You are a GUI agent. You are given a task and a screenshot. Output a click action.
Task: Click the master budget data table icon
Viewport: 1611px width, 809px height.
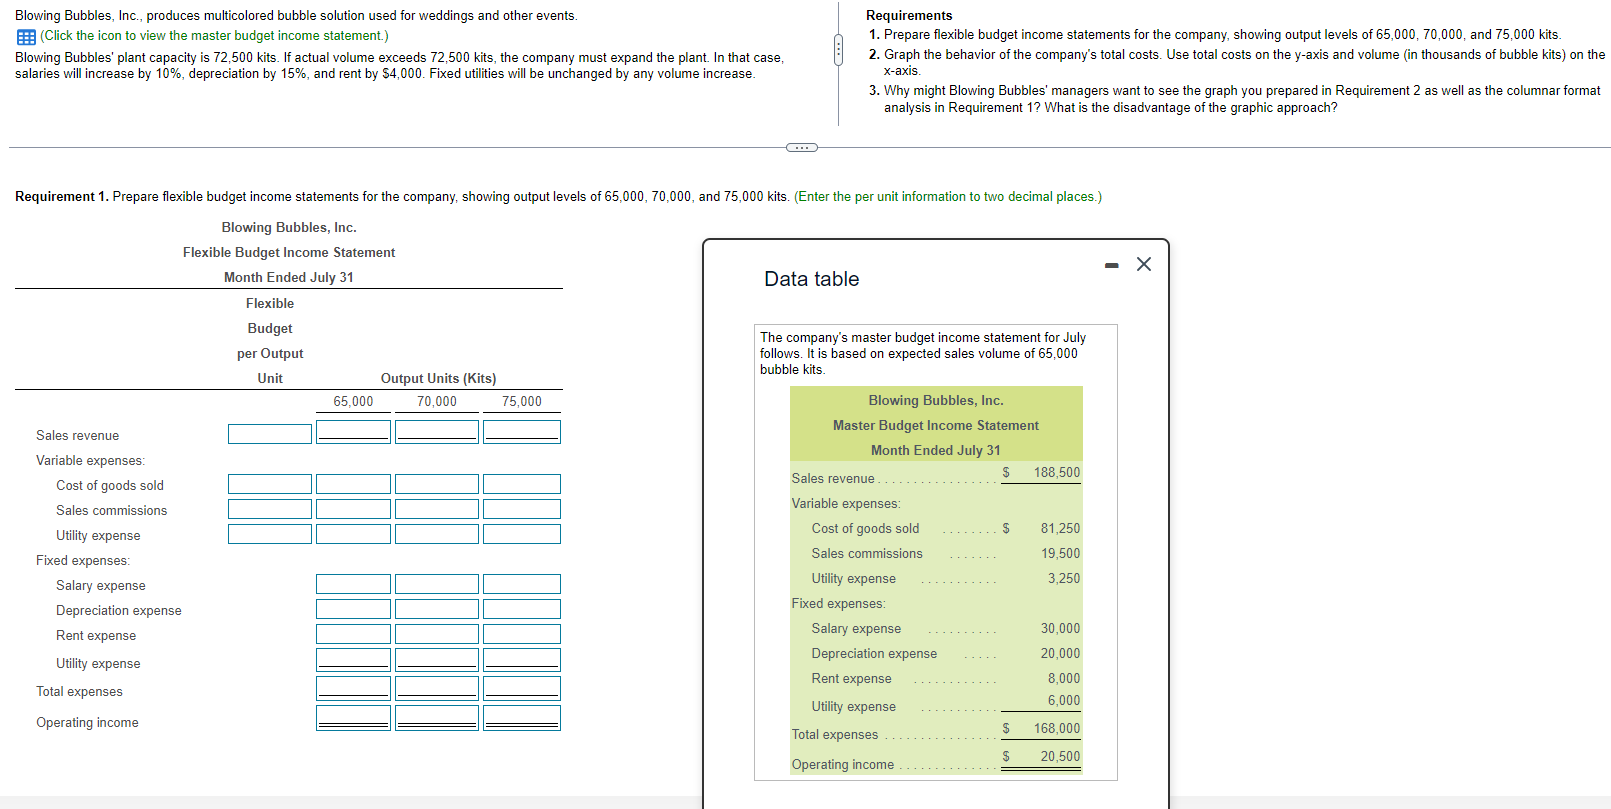tap(26, 37)
